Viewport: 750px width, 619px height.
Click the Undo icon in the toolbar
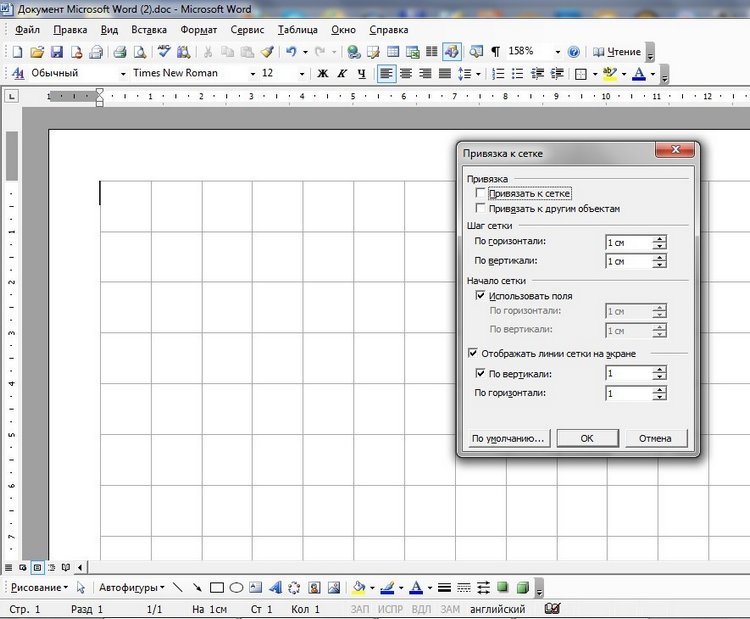pos(291,52)
